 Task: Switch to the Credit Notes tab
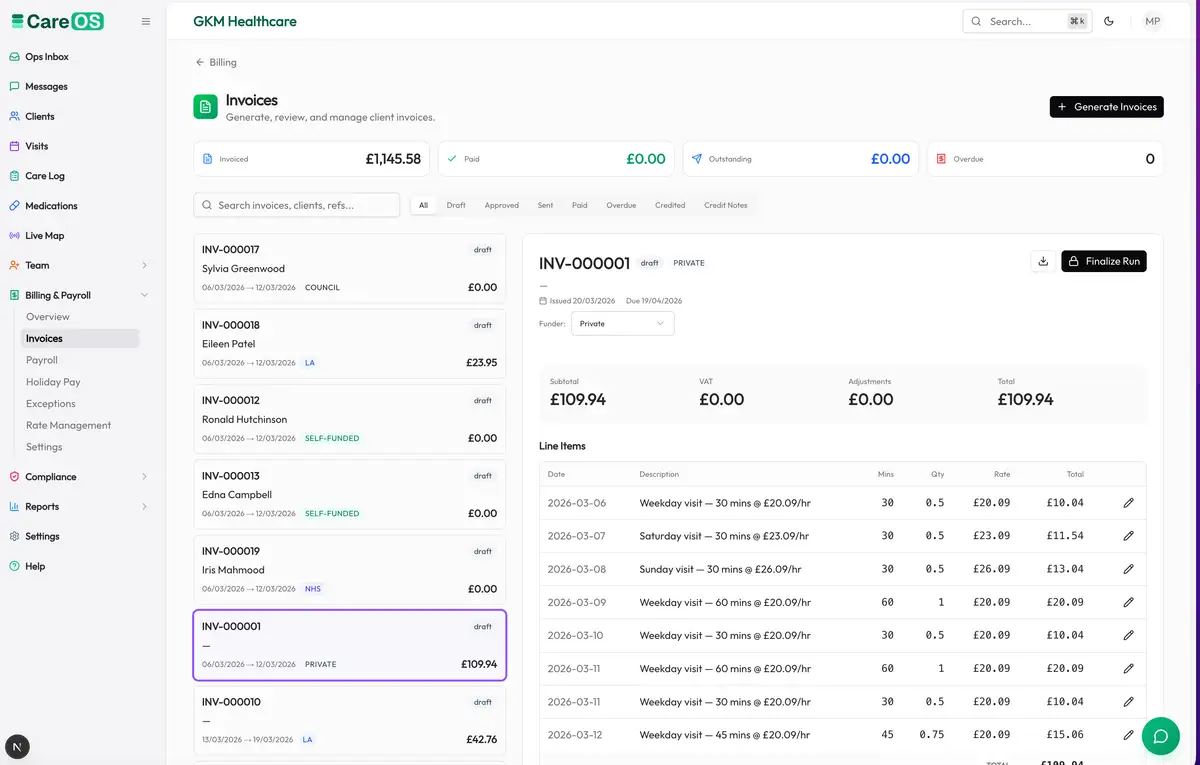tap(725, 205)
